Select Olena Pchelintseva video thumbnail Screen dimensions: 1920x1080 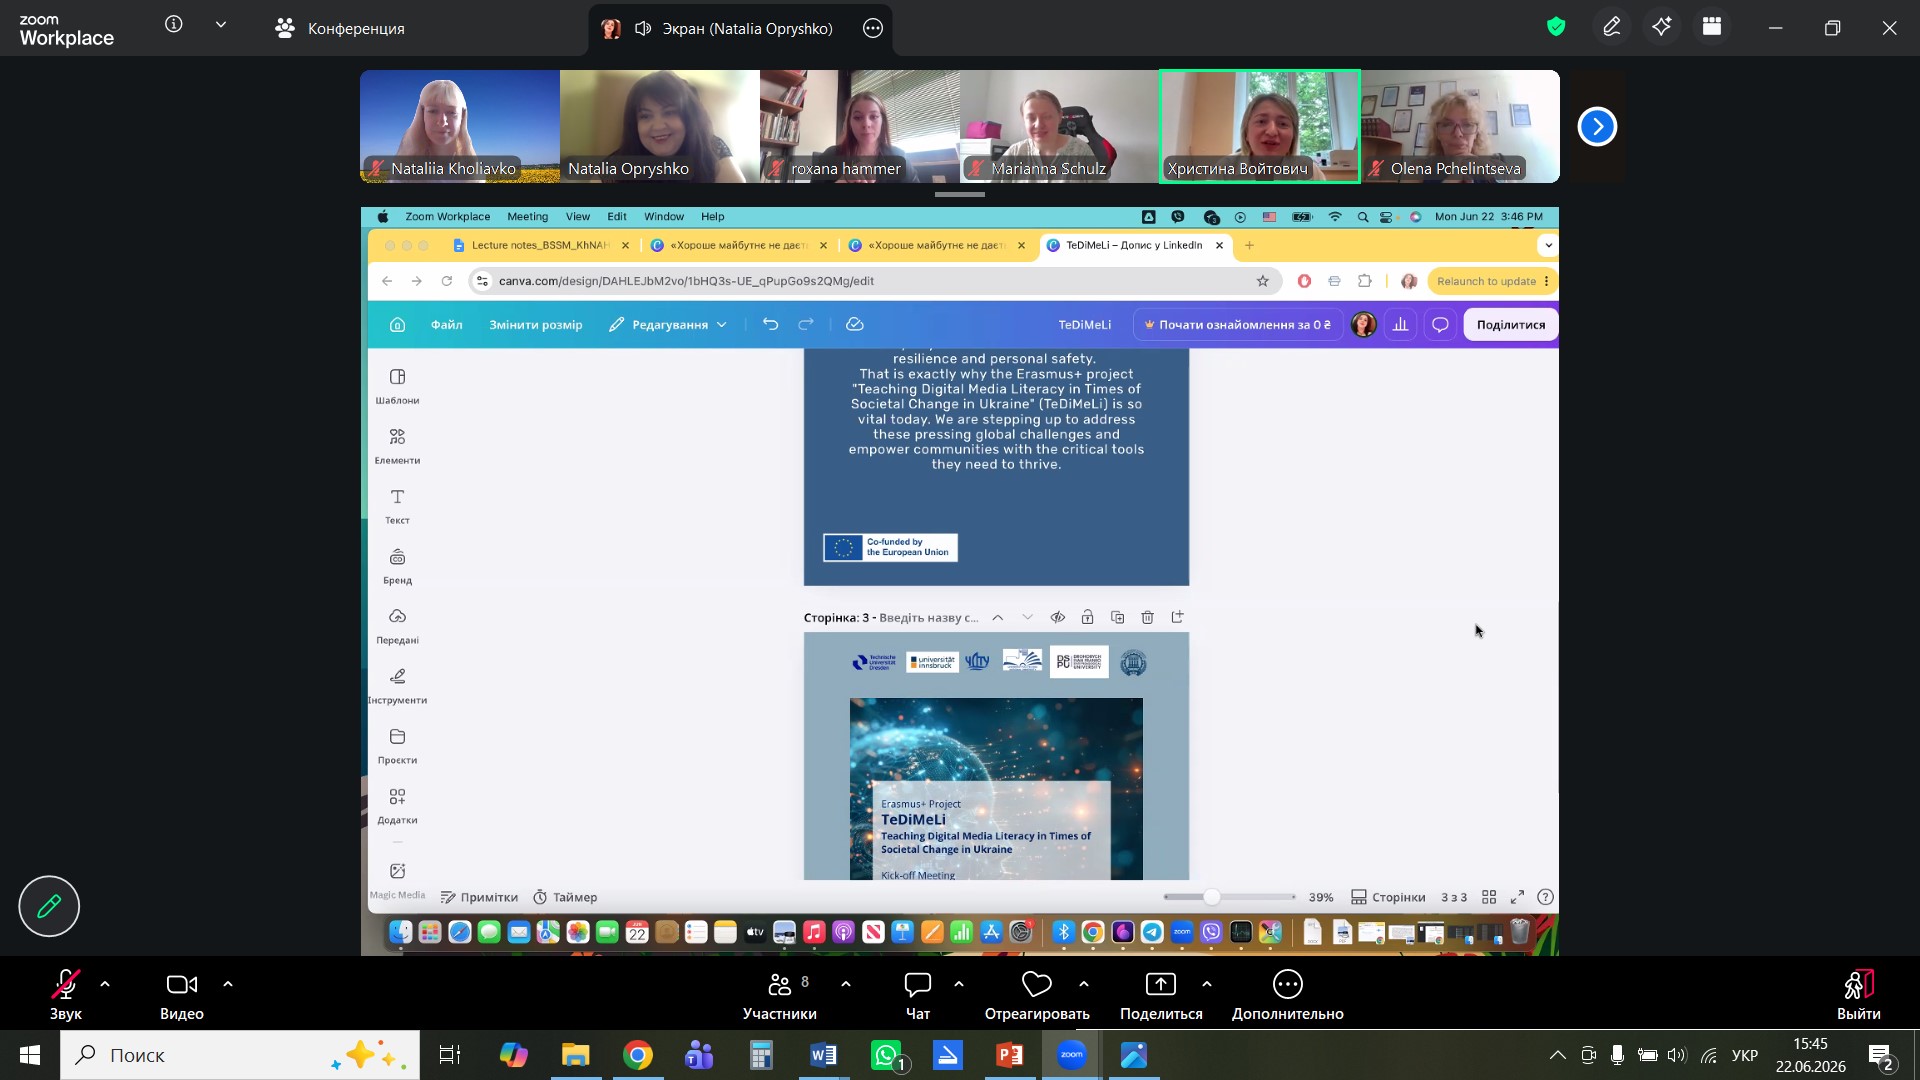click(1460, 126)
